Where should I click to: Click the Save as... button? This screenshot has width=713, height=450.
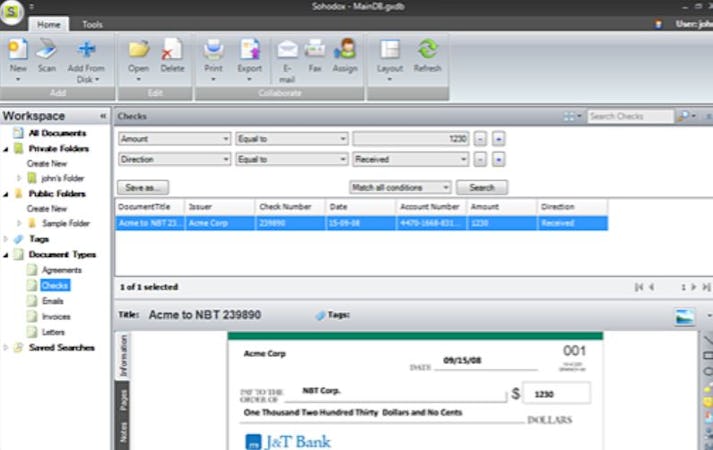(143, 187)
